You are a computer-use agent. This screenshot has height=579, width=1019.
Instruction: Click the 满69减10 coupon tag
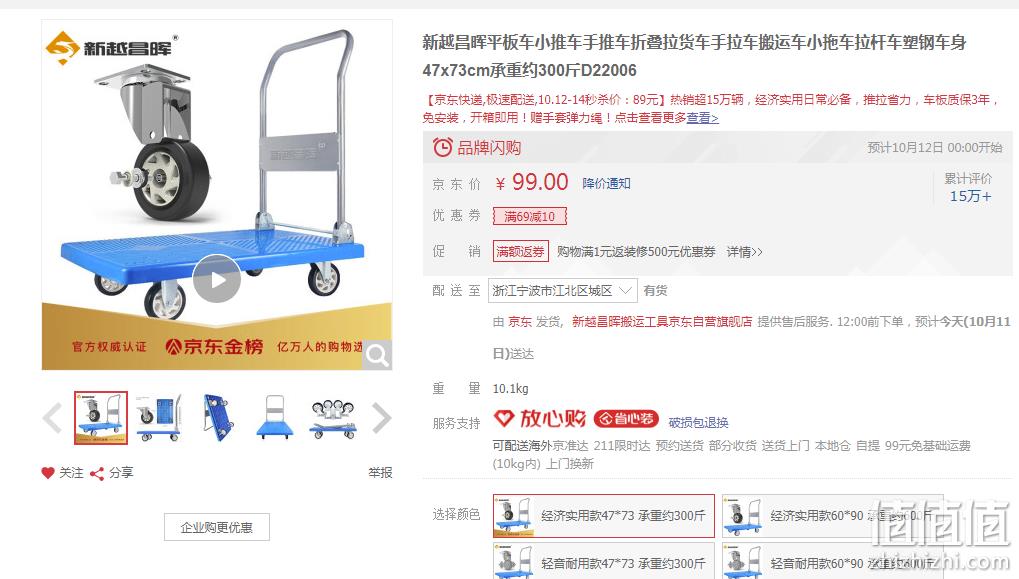(x=530, y=216)
